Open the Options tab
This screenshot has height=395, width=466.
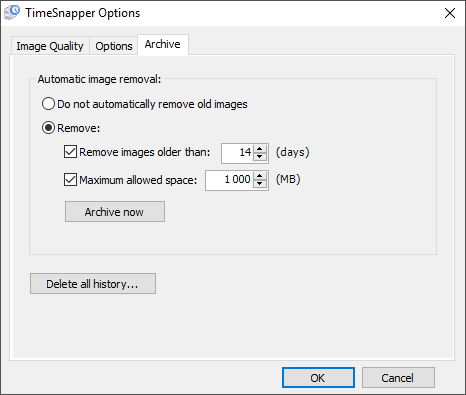click(114, 46)
